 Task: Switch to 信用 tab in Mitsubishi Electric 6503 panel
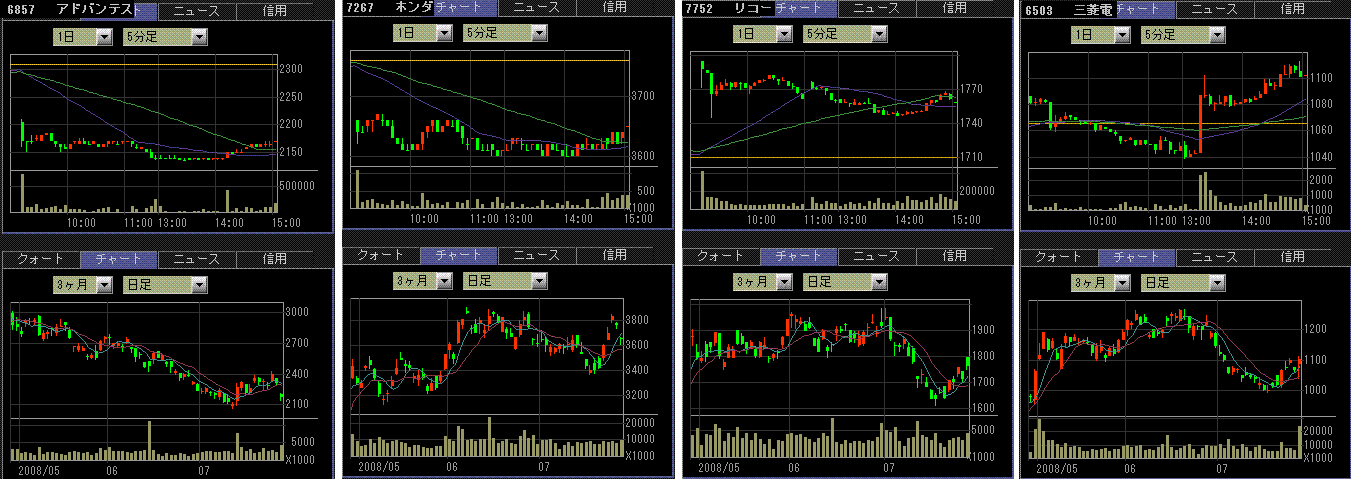pos(1292,8)
